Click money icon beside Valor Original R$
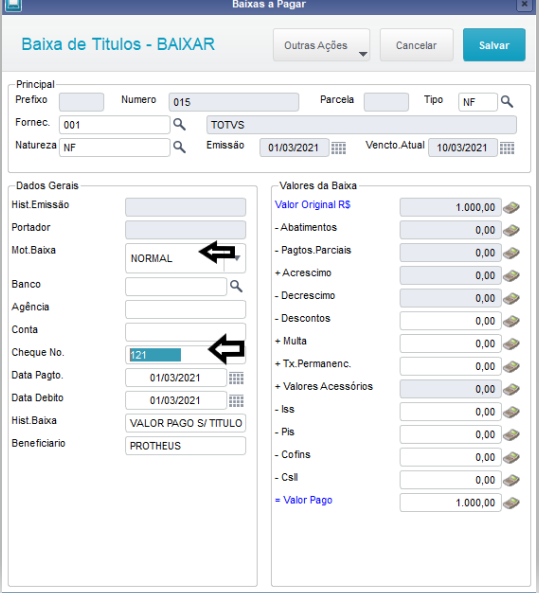539x593 pixels. pyautogui.click(x=511, y=208)
